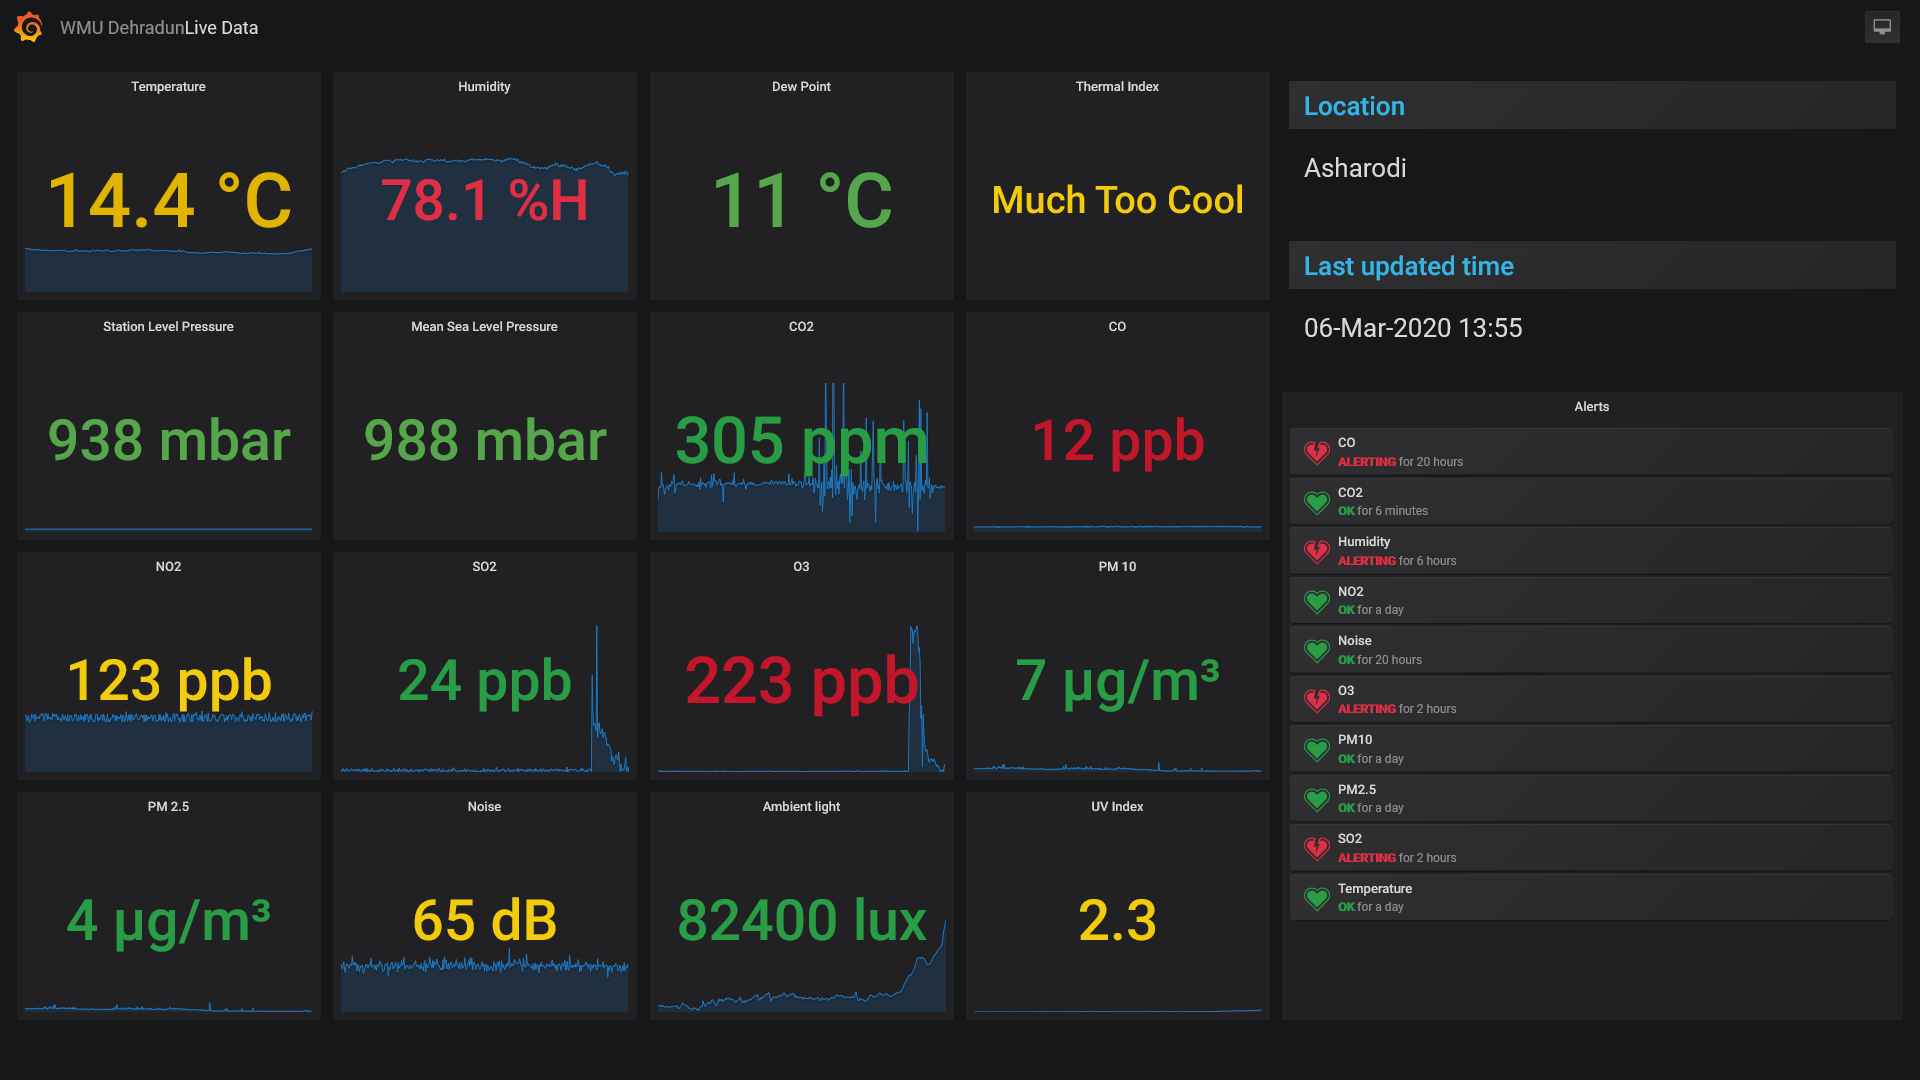The width and height of the screenshot is (1920, 1080).
Task: Click the cycle view mode monitor icon
Action: pos(1882,27)
